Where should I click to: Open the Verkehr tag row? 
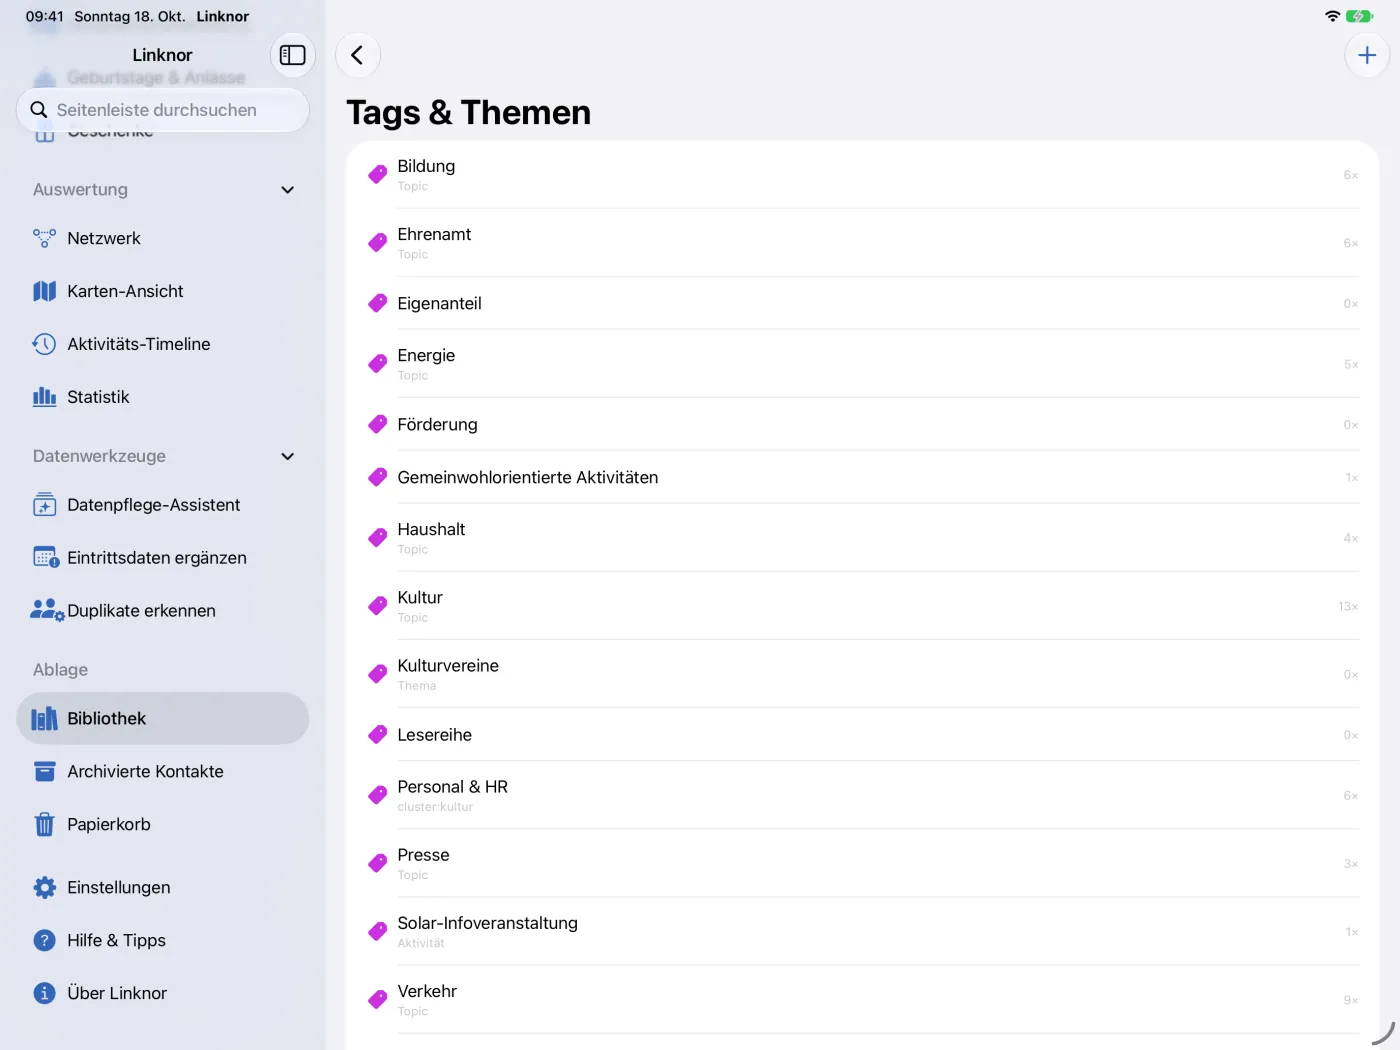pos(863,999)
